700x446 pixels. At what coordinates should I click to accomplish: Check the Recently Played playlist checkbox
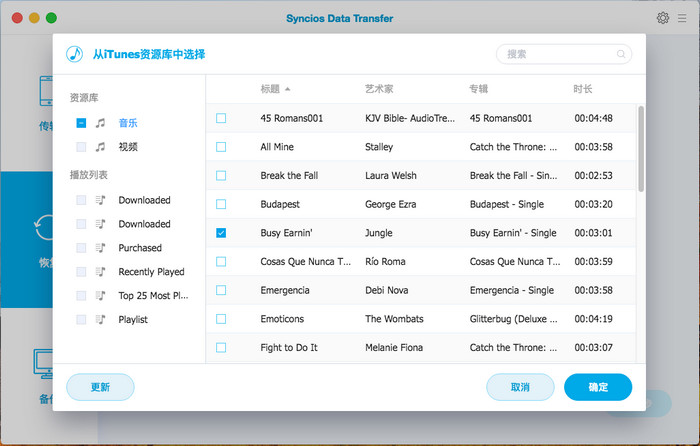tap(81, 271)
